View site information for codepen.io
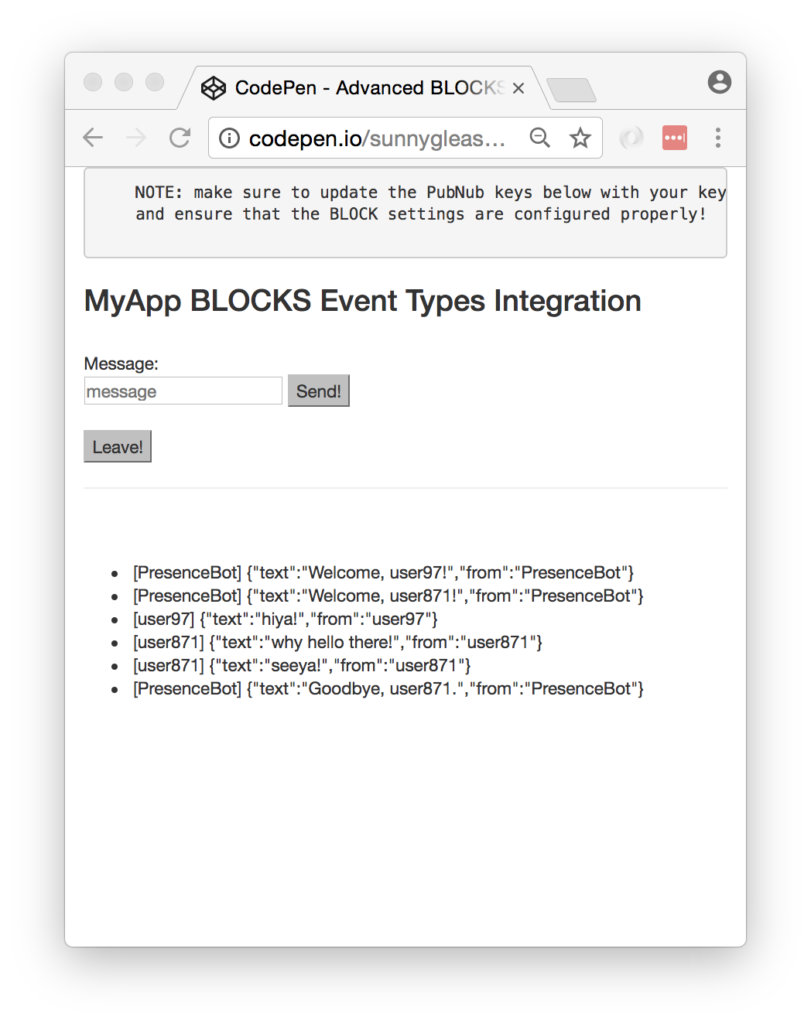Screen dimensions: 811x1024 tap(229, 139)
